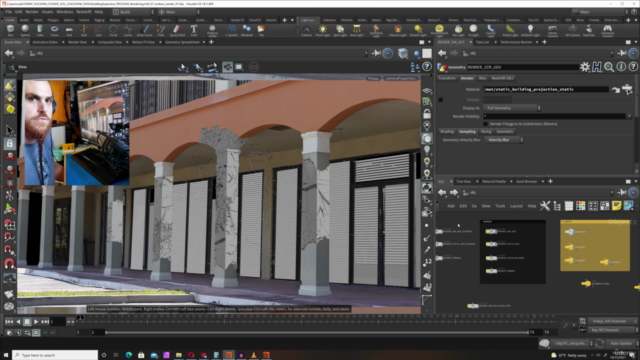Toggle network list mode icon

(569, 206)
